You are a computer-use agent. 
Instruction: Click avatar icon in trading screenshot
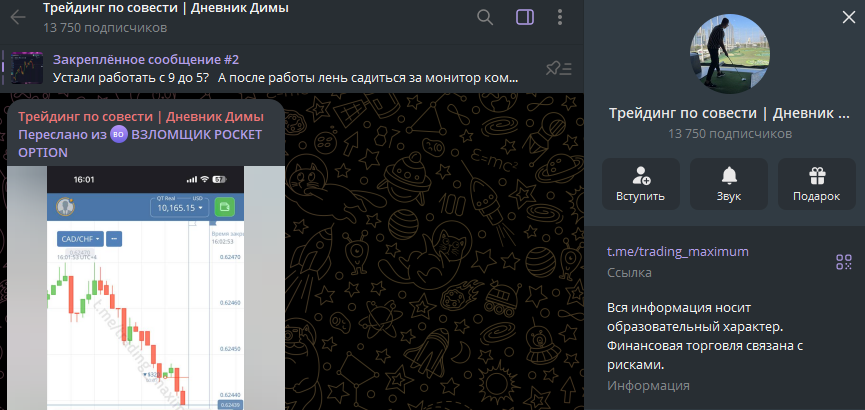[x=66, y=207]
